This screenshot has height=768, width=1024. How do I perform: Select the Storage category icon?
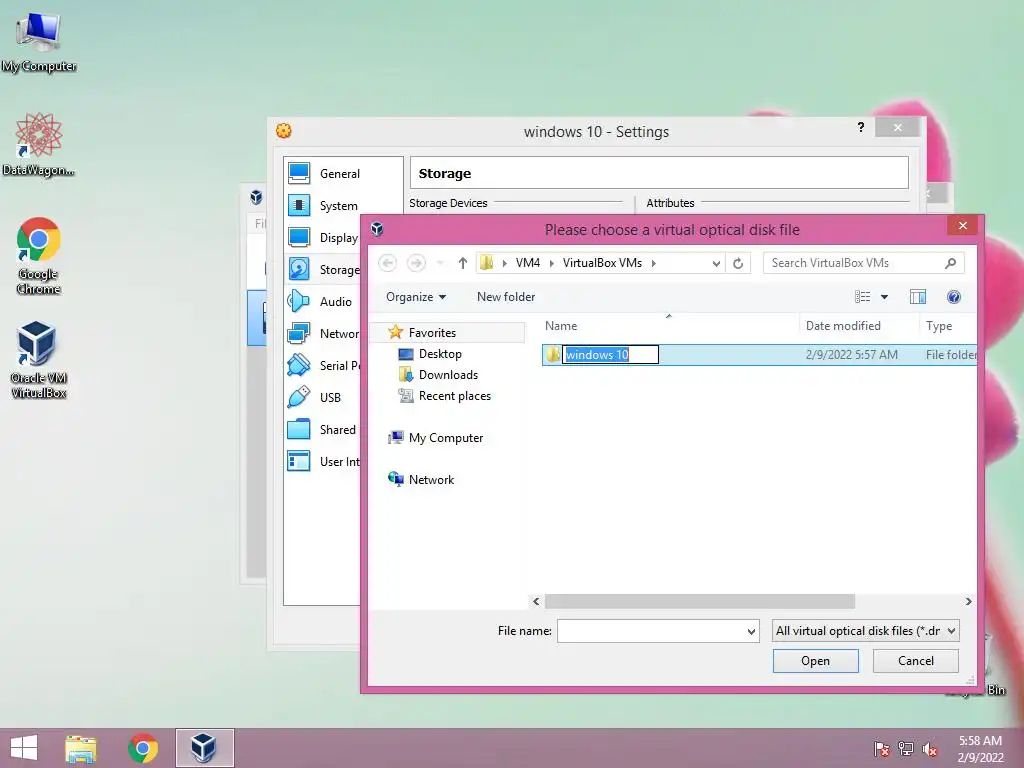(x=299, y=269)
